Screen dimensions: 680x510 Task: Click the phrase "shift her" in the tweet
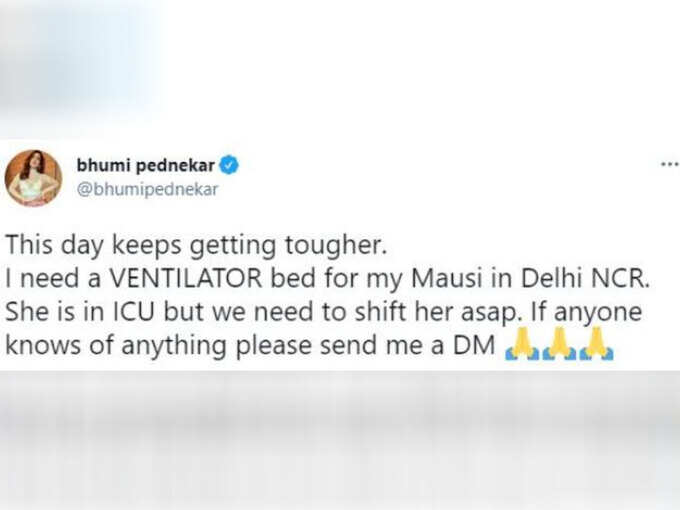pos(404,312)
